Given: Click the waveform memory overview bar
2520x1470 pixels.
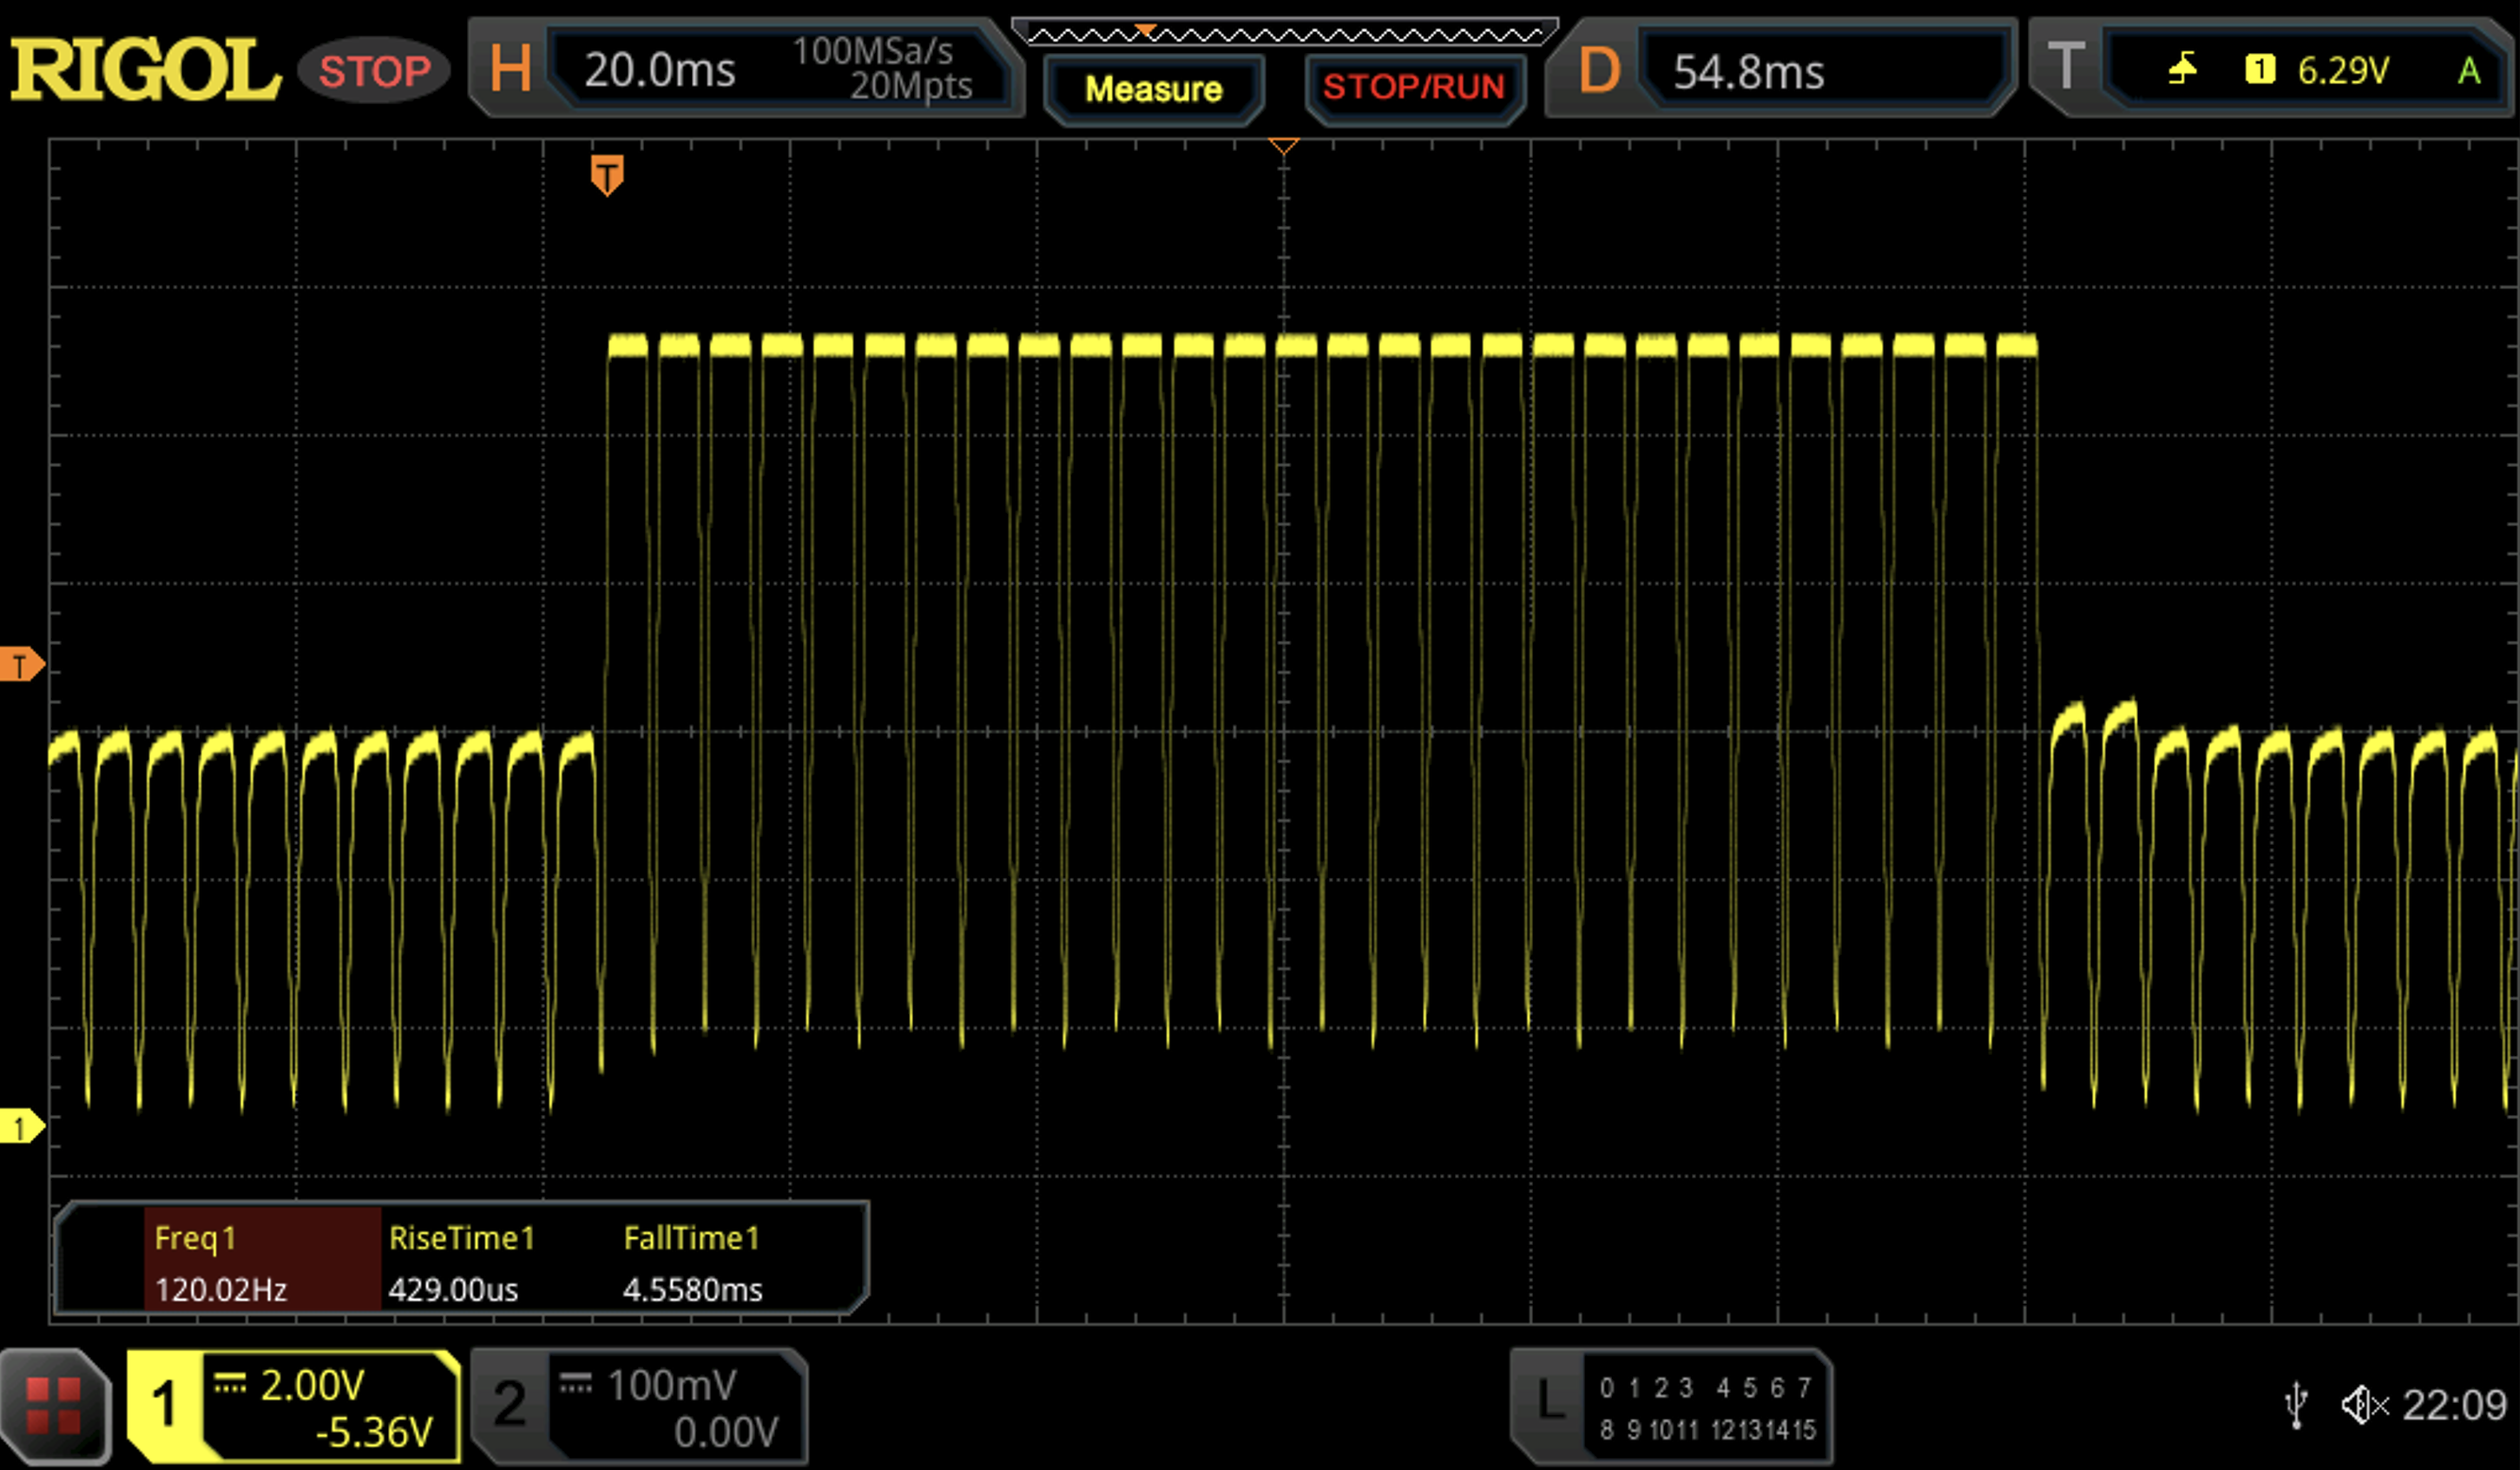Looking at the screenshot, I should 1285,35.
